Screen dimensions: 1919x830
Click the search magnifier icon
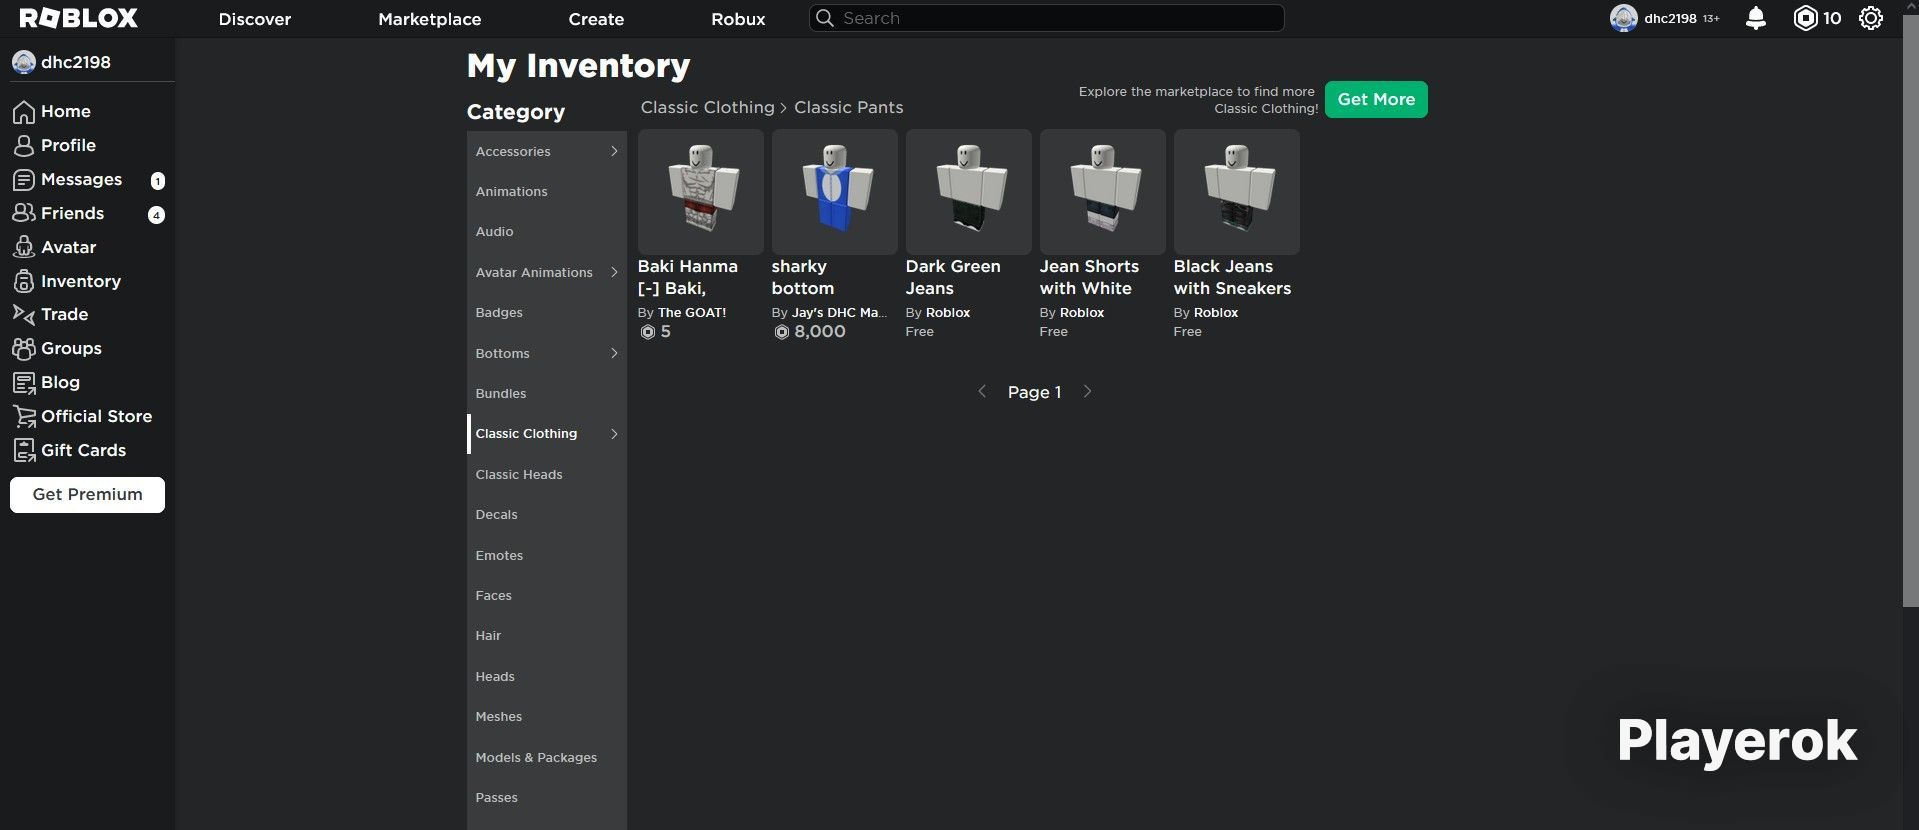pos(825,18)
